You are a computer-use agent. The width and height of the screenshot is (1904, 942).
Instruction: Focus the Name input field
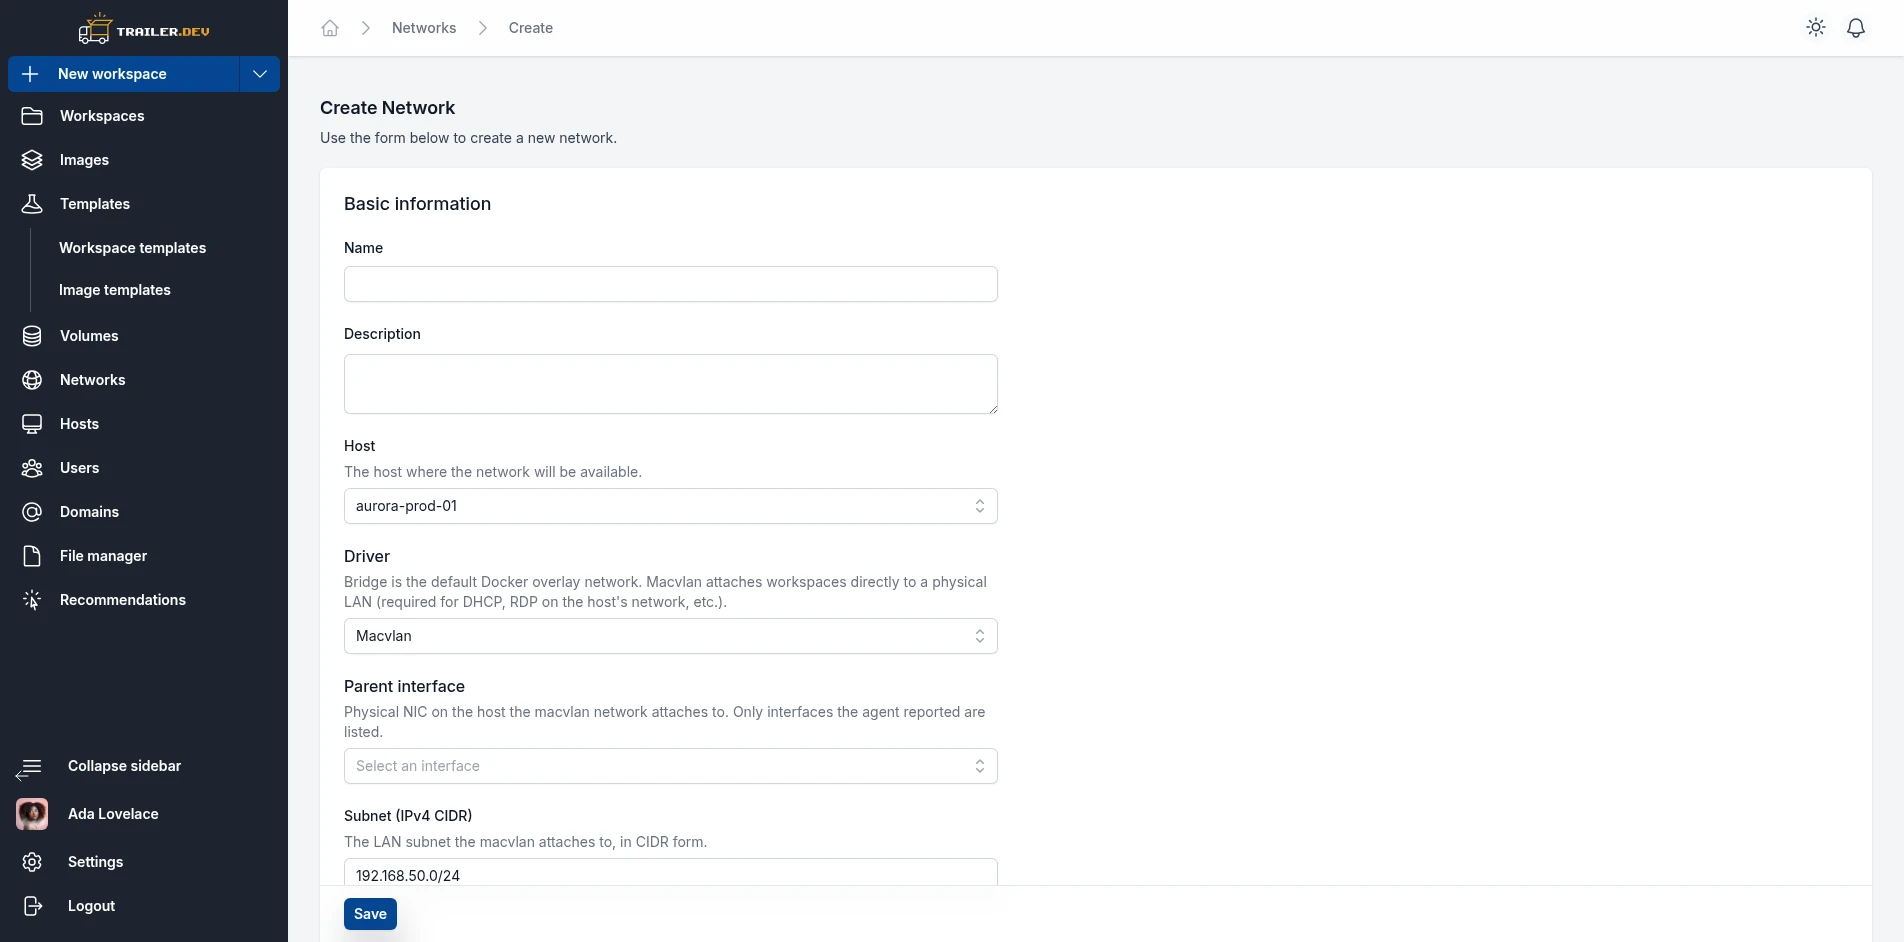671,284
